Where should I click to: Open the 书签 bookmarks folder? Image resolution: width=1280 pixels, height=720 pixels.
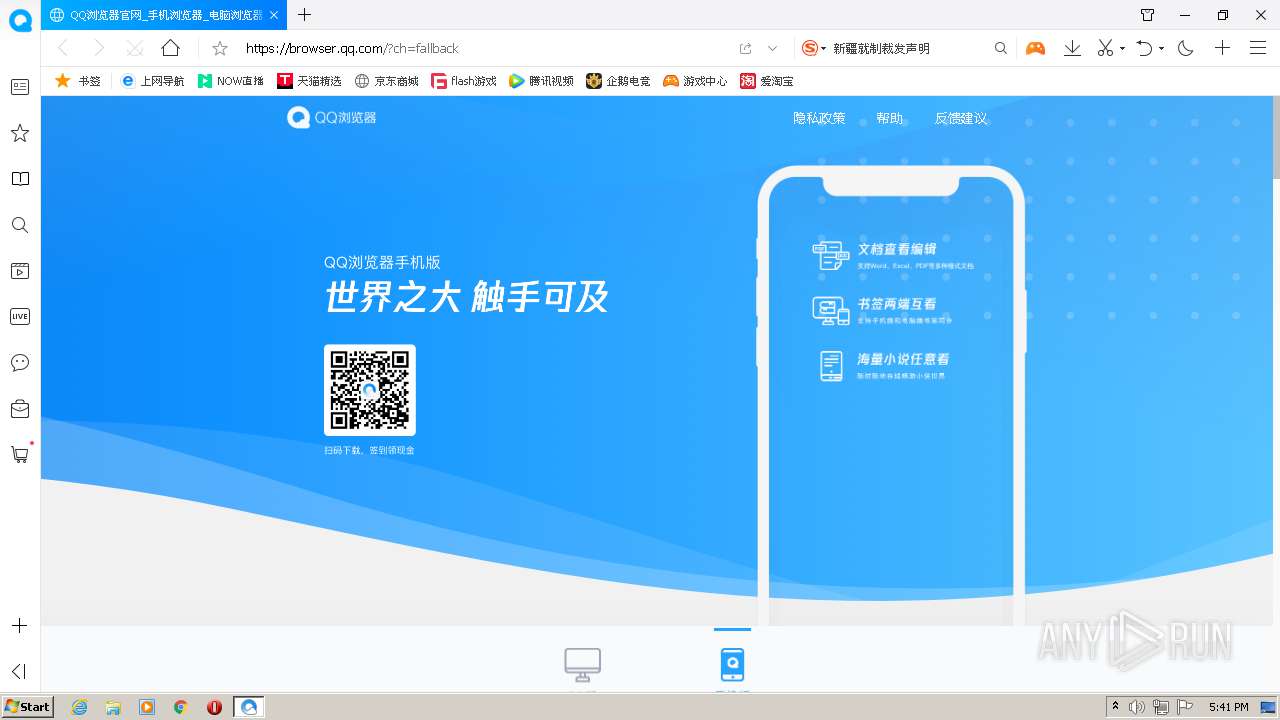[x=78, y=81]
